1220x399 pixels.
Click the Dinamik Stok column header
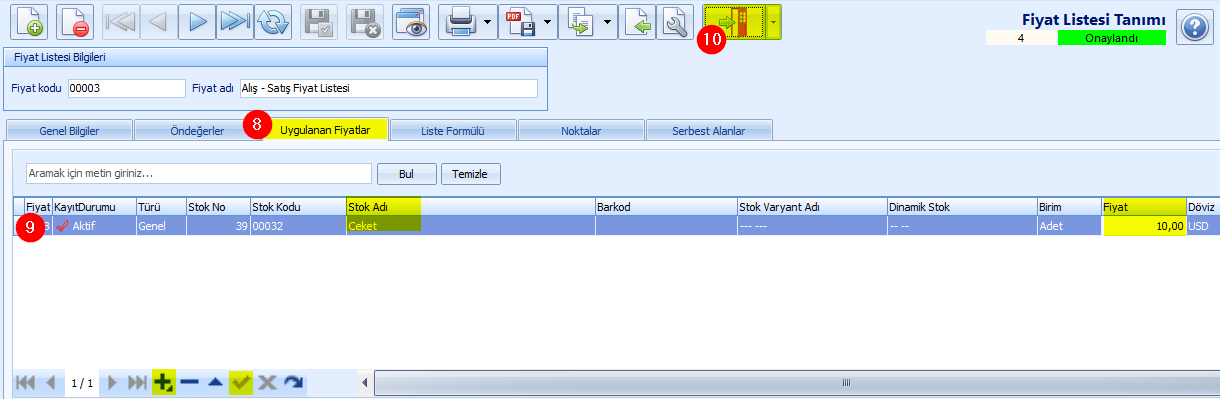pos(961,207)
